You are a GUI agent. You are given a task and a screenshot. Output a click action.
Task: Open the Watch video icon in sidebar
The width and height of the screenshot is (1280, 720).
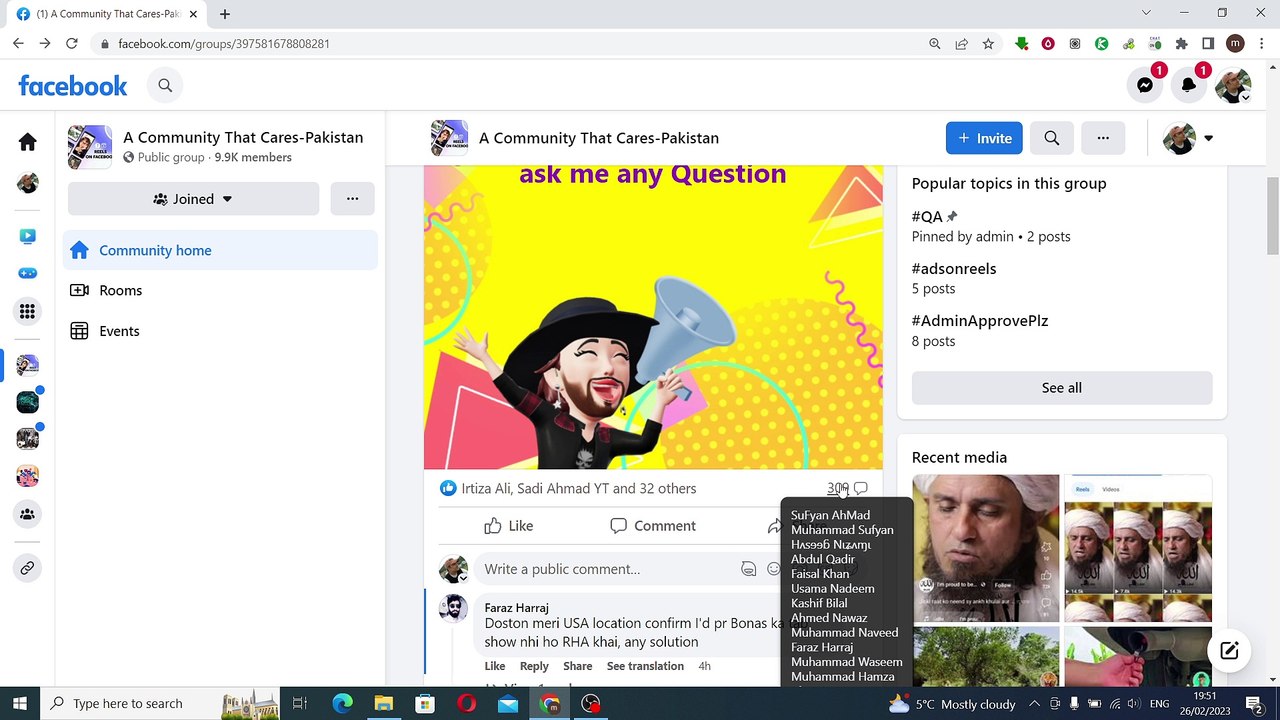pyautogui.click(x=27, y=236)
